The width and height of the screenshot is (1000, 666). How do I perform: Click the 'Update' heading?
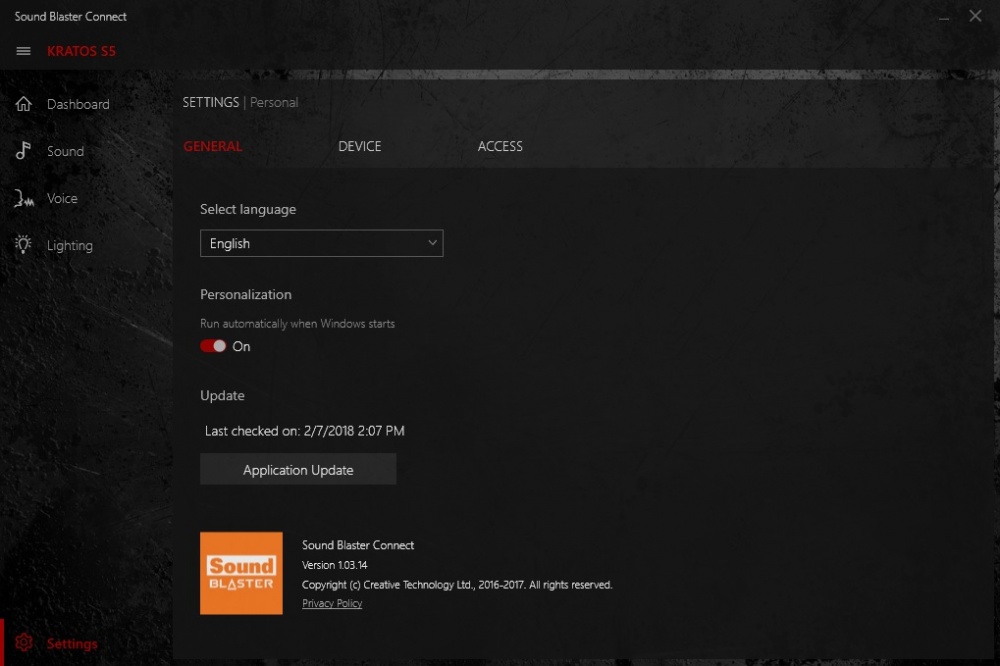click(222, 396)
